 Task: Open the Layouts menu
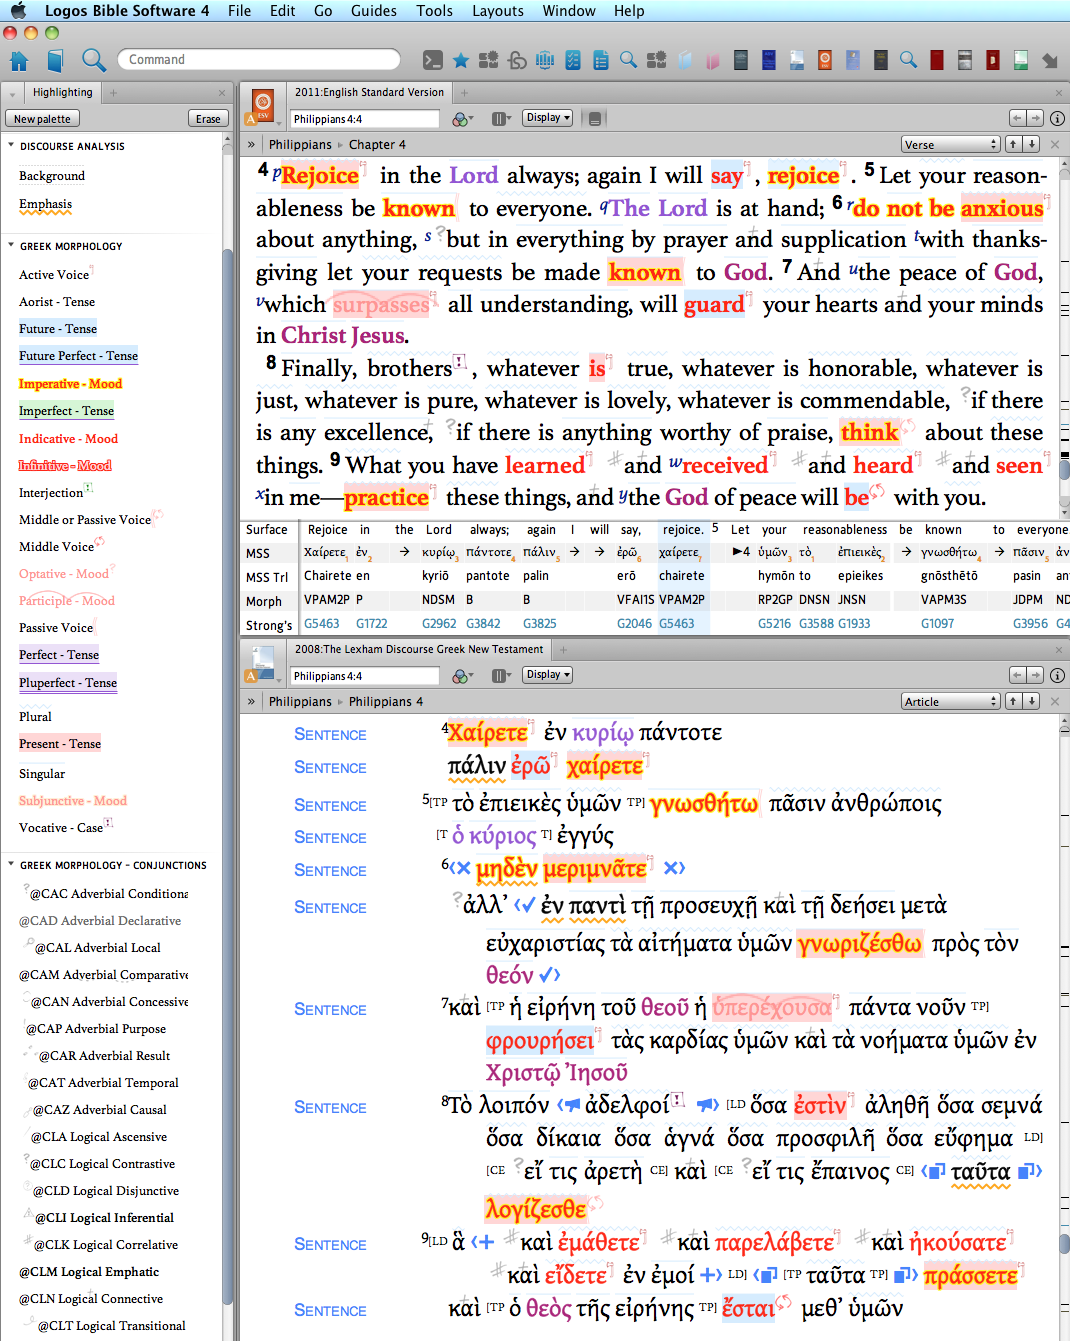(497, 11)
